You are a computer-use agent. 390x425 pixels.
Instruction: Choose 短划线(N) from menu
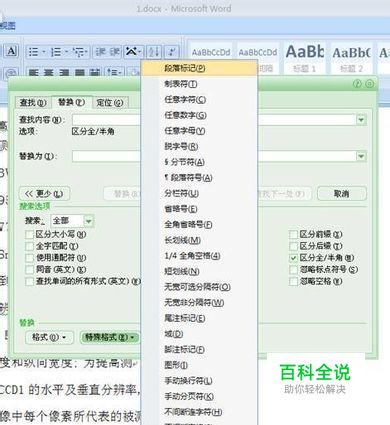click(x=199, y=271)
